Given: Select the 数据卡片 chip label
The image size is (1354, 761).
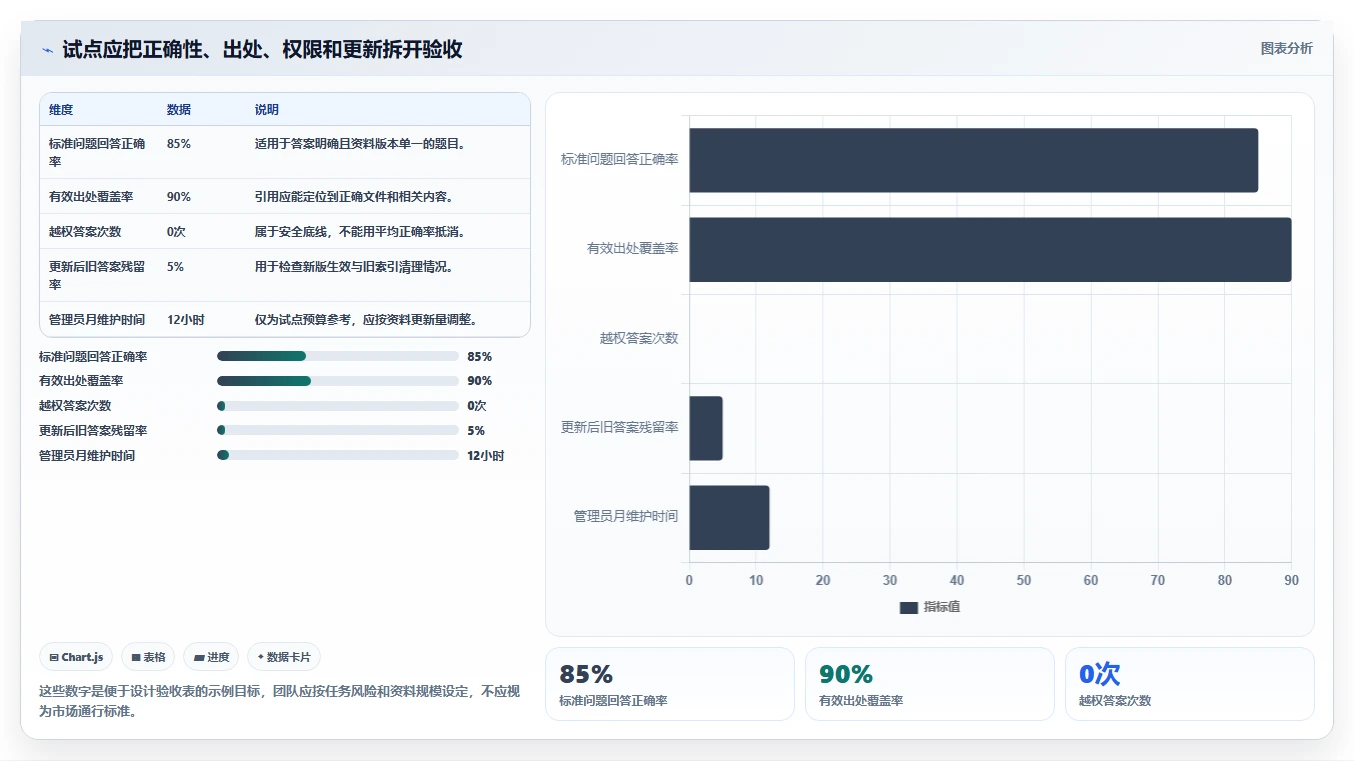Looking at the screenshot, I should [288, 657].
